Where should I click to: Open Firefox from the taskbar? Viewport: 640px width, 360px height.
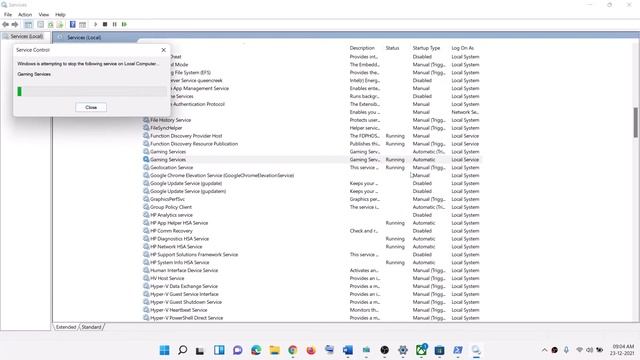(311, 350)
